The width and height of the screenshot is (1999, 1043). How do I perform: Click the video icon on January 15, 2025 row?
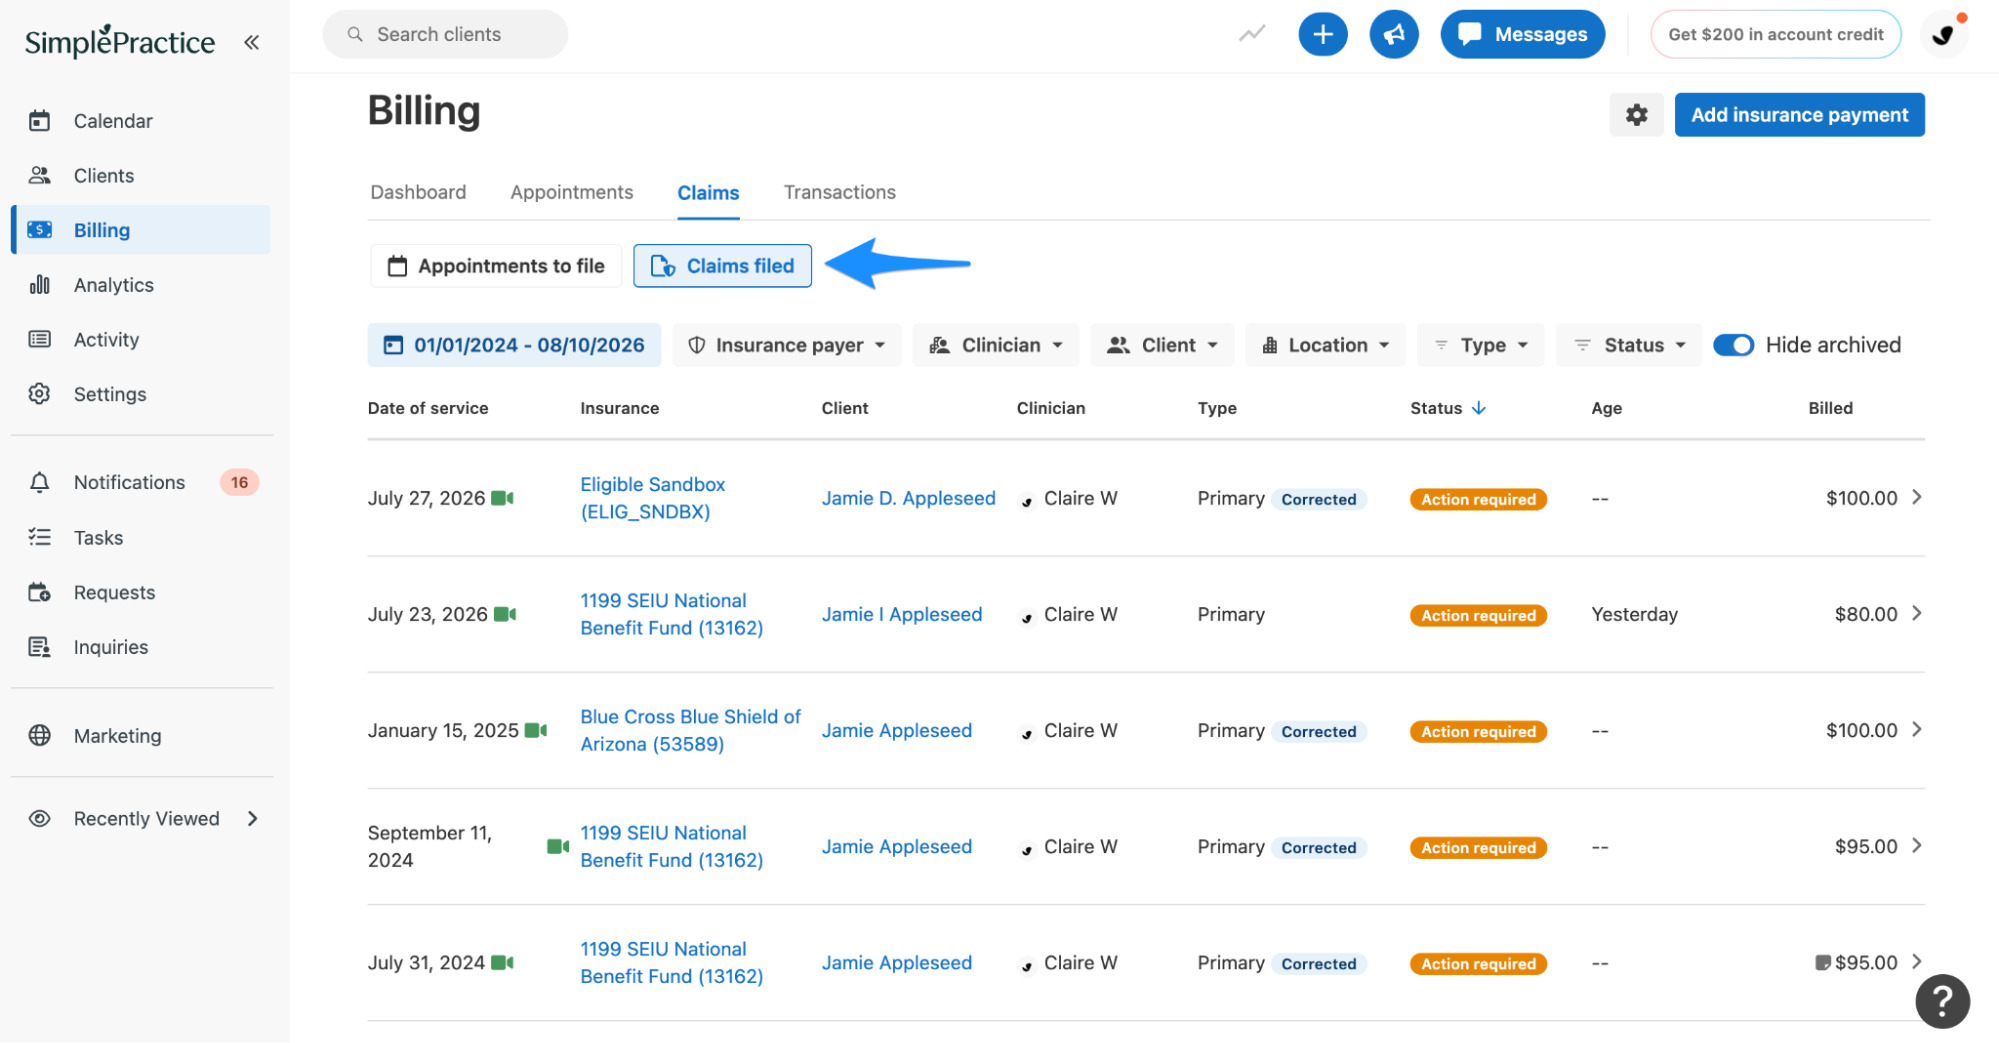tap(536, 730)
